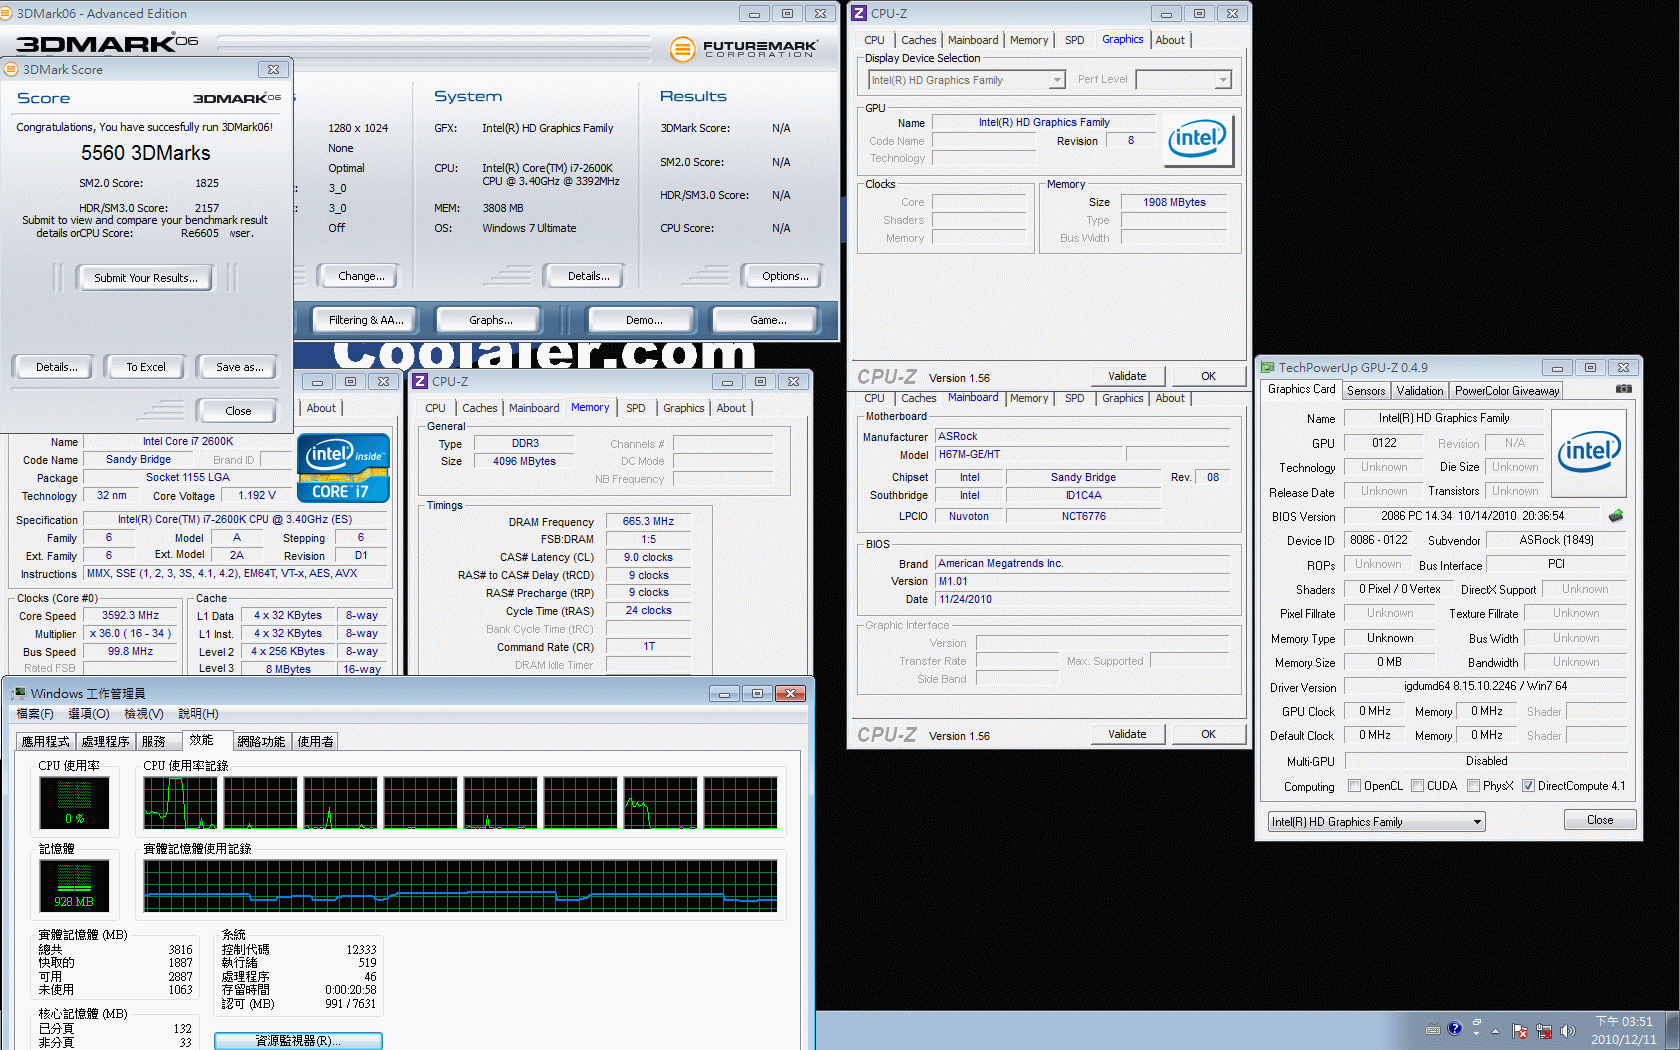Click the Task Manager title bar icon
Image resolution: width=1680 pixels, height=1050 pixels.
pos(18,693)
